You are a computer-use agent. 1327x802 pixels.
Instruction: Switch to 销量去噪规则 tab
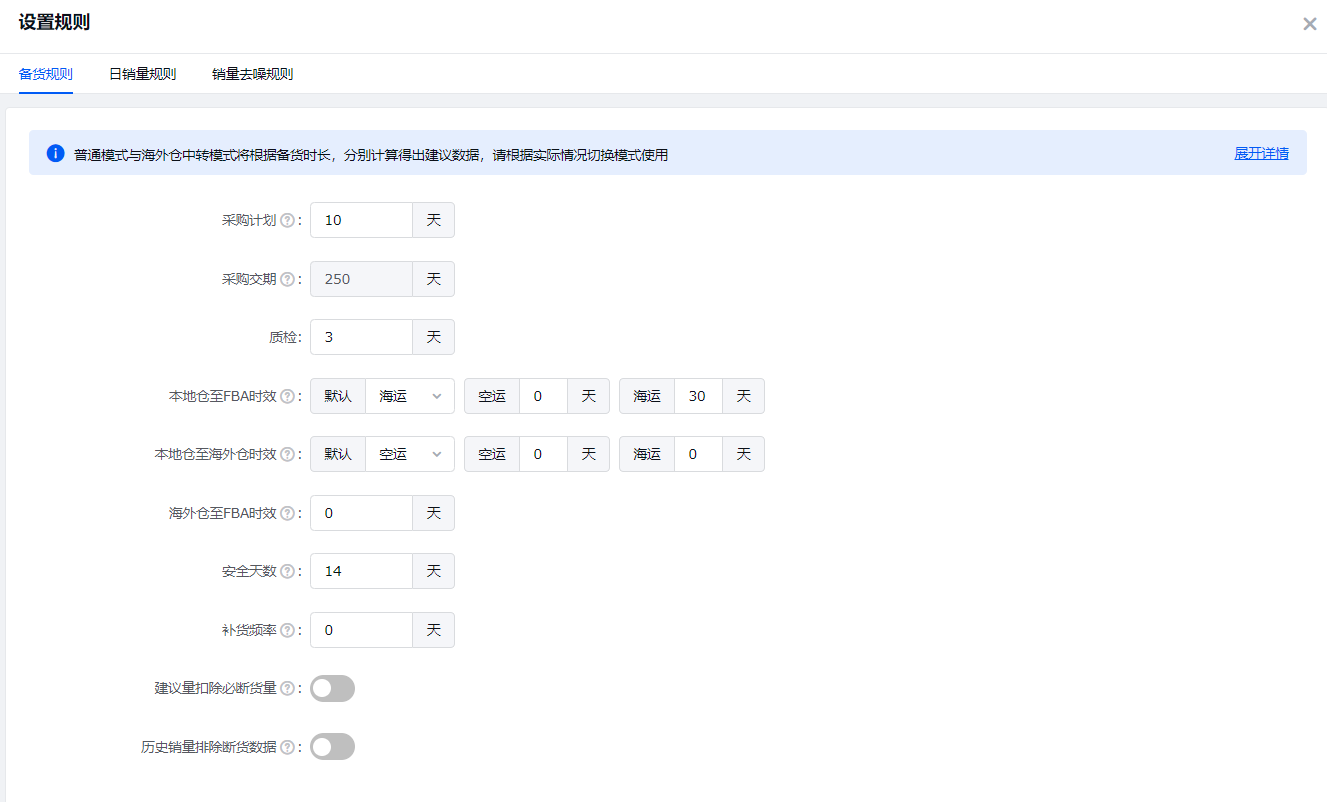point(252,74)
